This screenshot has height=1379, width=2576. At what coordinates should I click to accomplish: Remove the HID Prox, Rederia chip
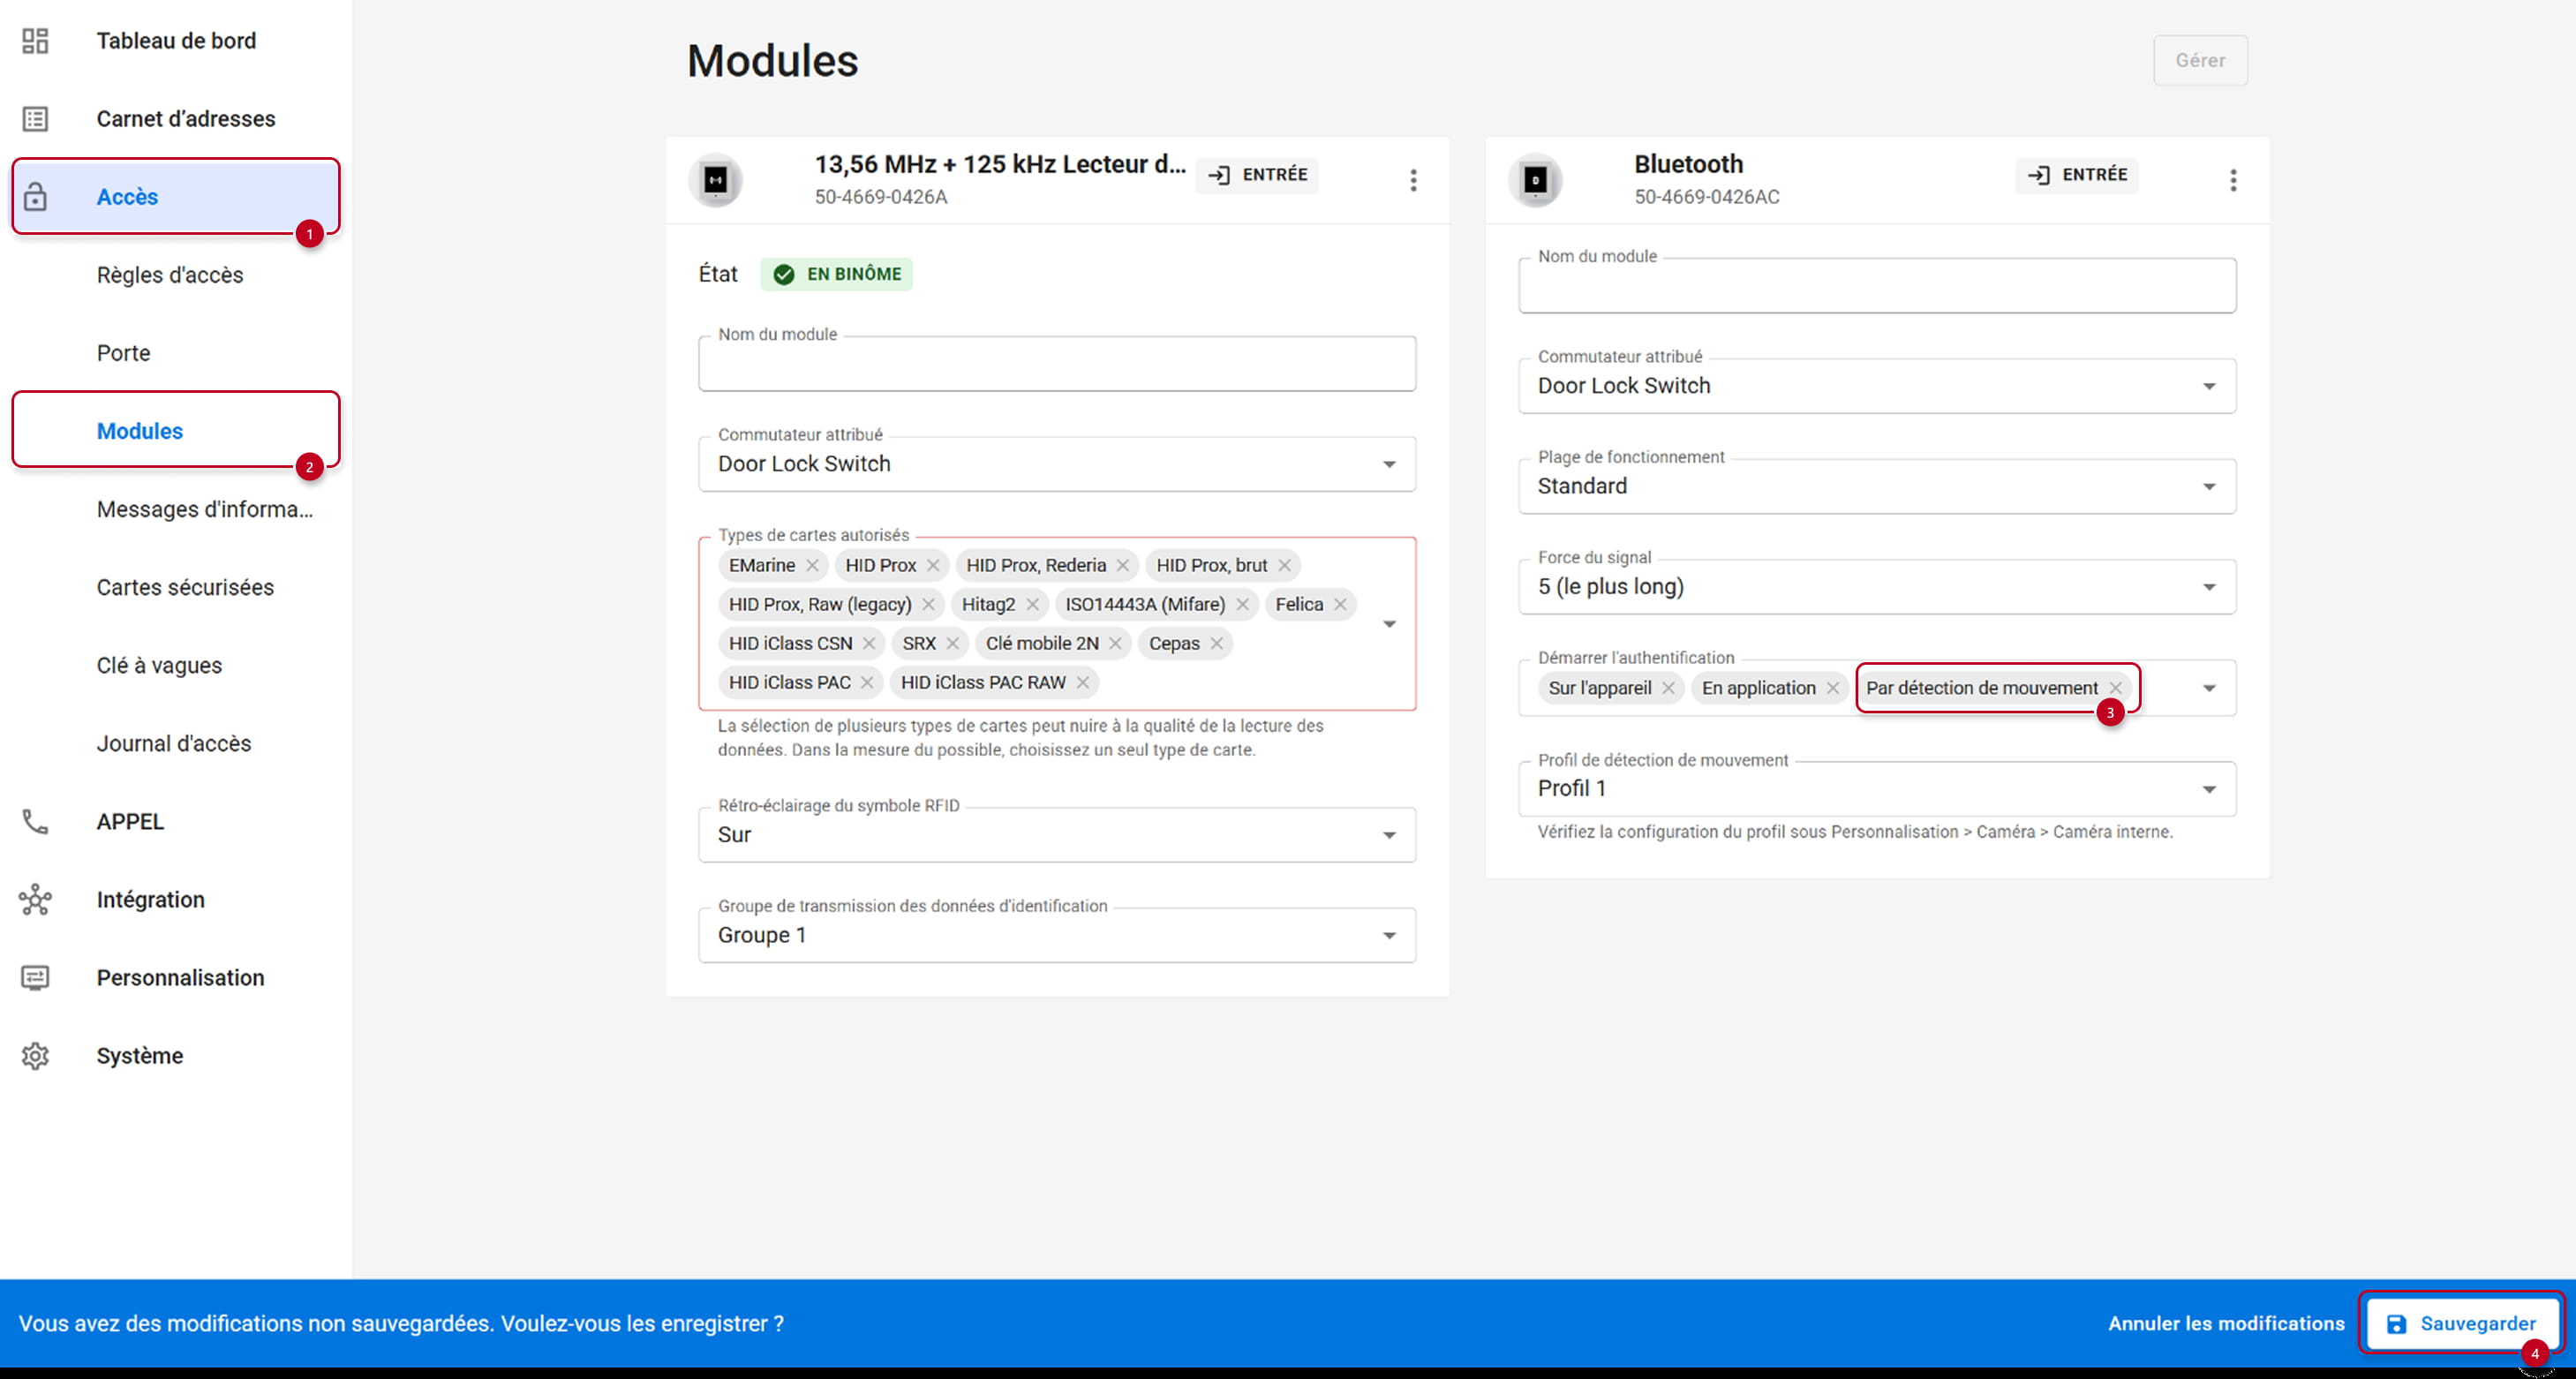1123,566
